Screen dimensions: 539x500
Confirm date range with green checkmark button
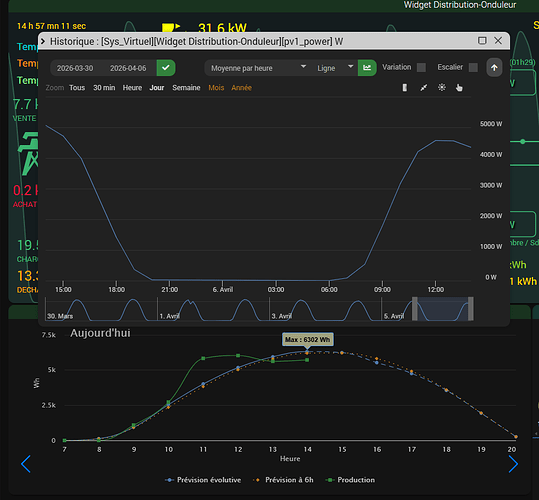pyautogui.click(x=166, y=68)
